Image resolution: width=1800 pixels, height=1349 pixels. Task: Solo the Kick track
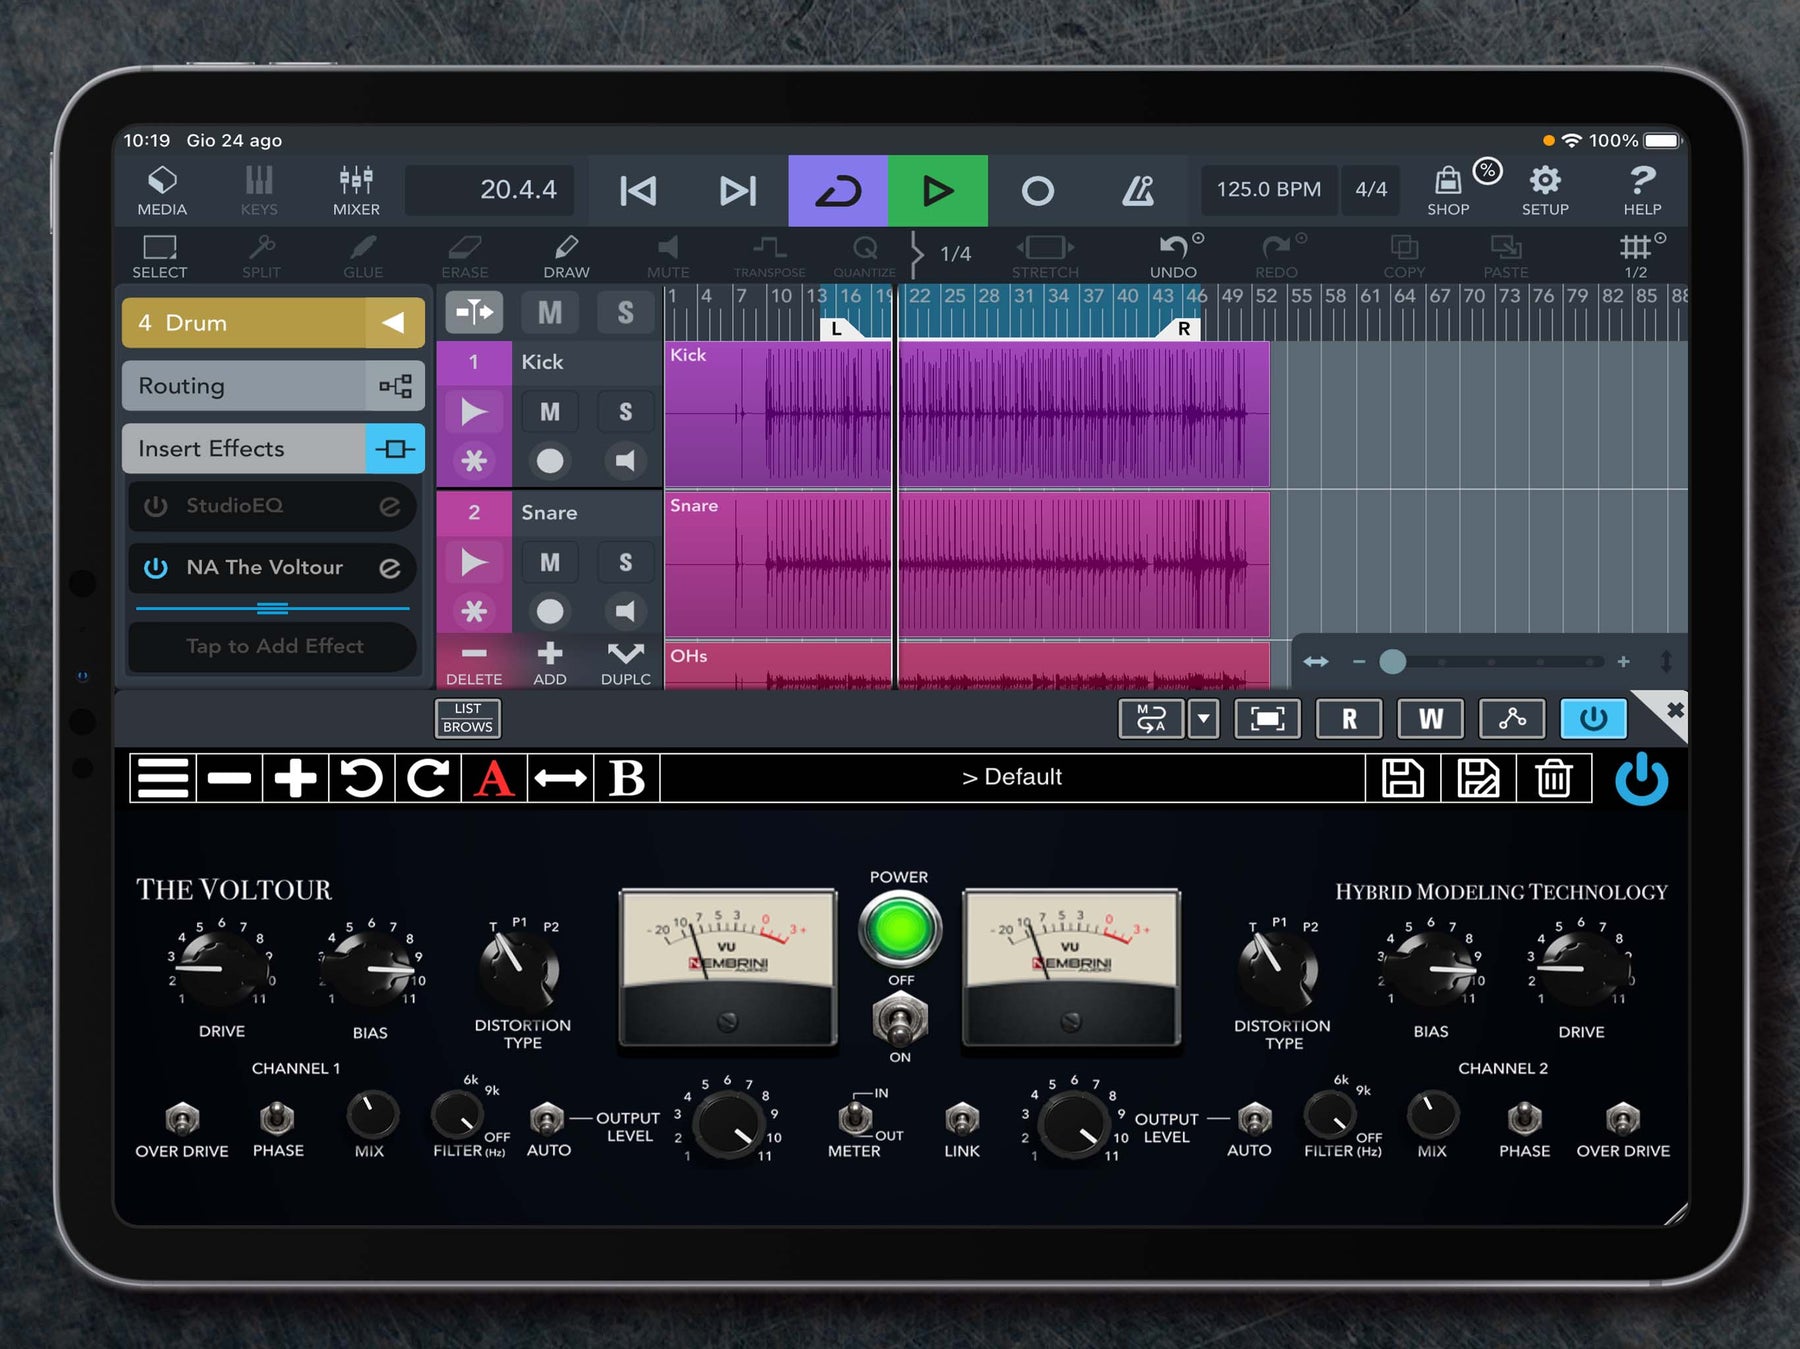(x=625, y=412)
